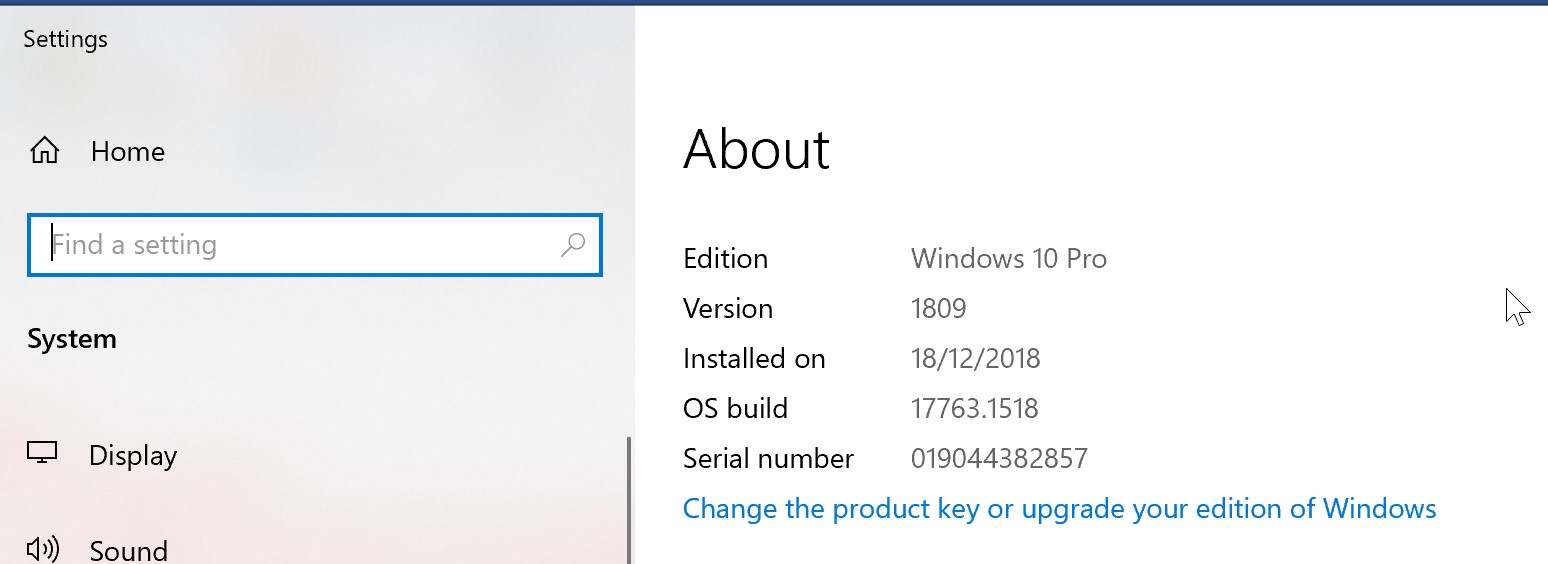Click the System category heading
This screenshot has width=1548, height=564.
click(x=72, y=339)
